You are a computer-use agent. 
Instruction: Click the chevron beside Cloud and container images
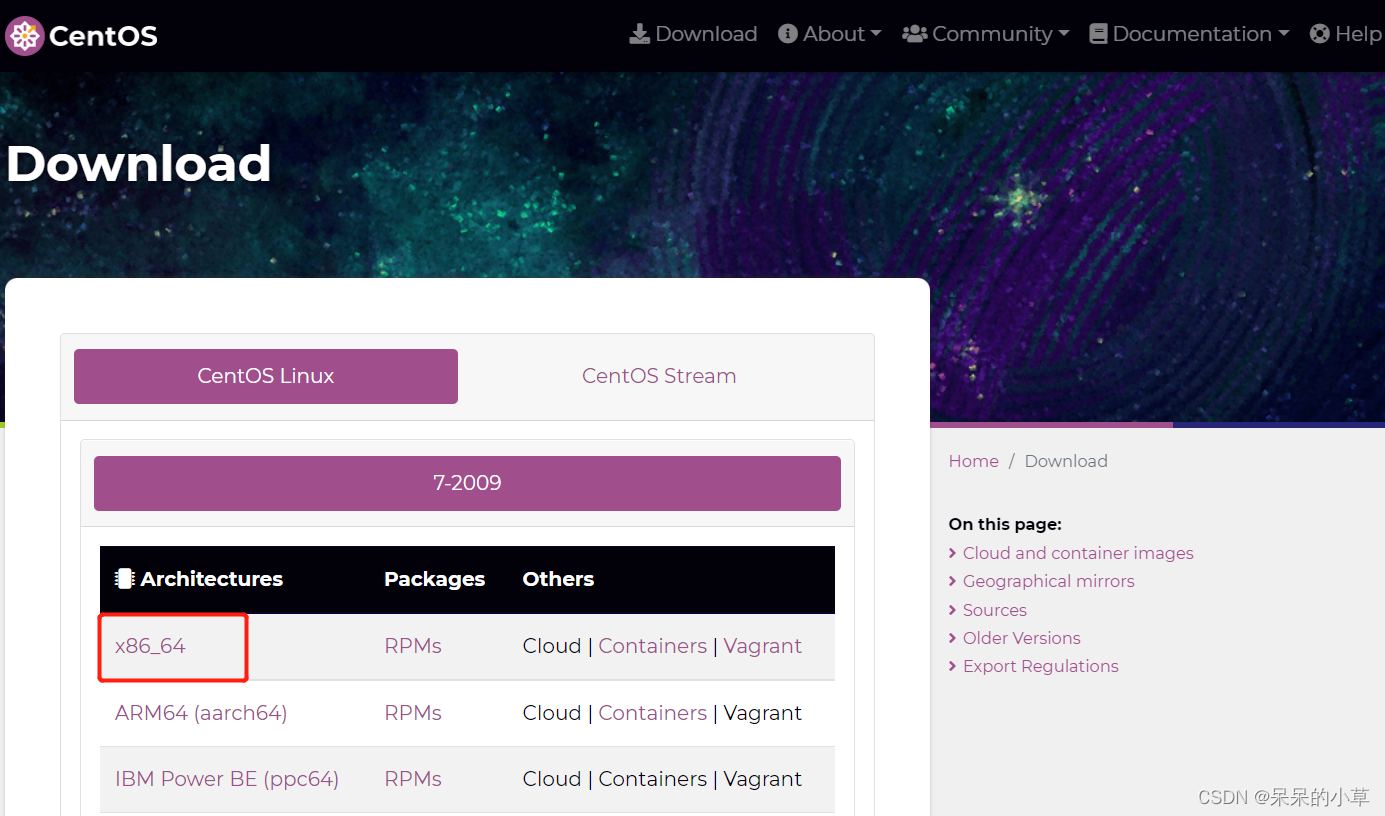pos(953,553)
